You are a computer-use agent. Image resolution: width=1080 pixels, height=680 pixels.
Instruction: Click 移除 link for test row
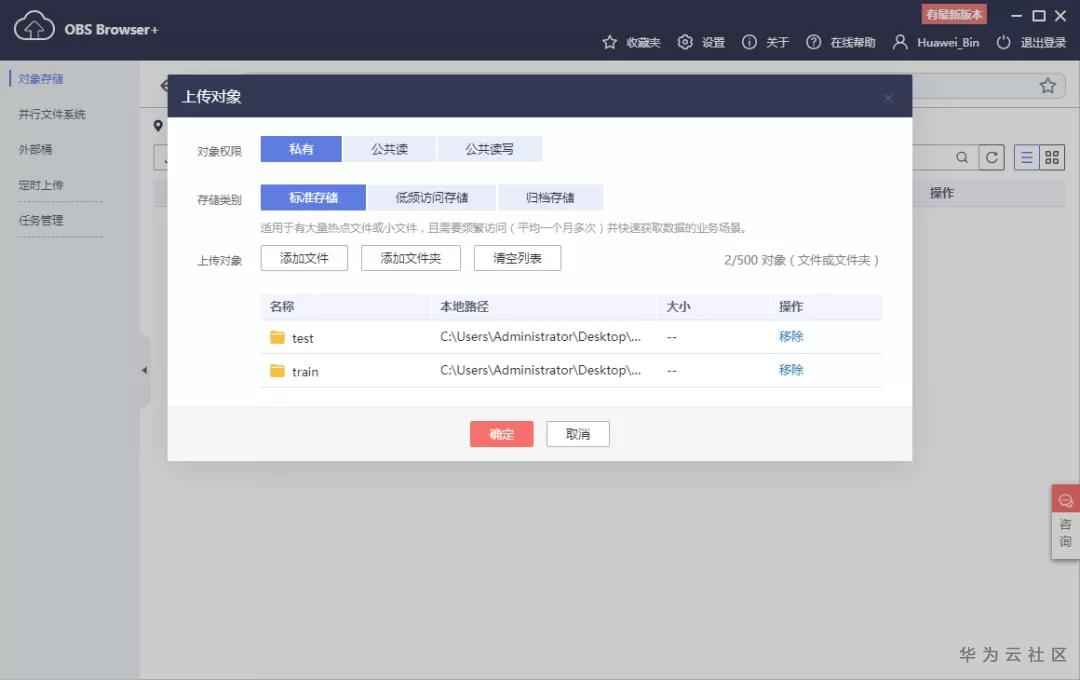[791, 336]
